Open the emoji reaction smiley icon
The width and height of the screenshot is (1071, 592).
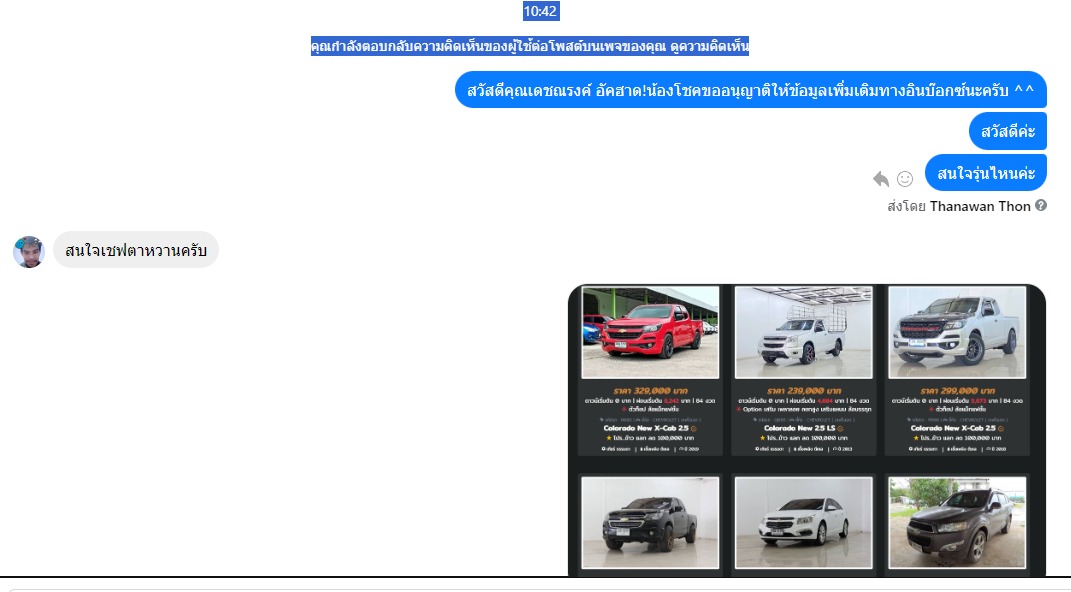[x=905, y=179]
